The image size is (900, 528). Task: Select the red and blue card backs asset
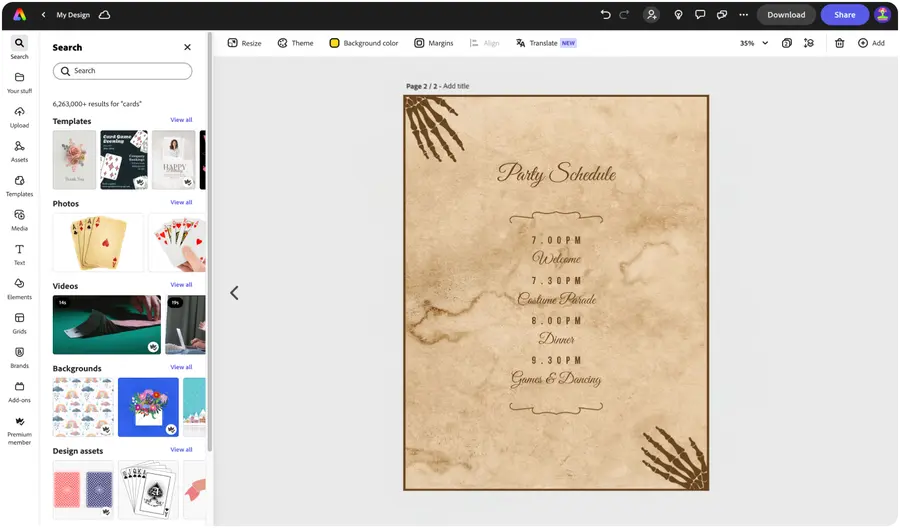[83, 490]
